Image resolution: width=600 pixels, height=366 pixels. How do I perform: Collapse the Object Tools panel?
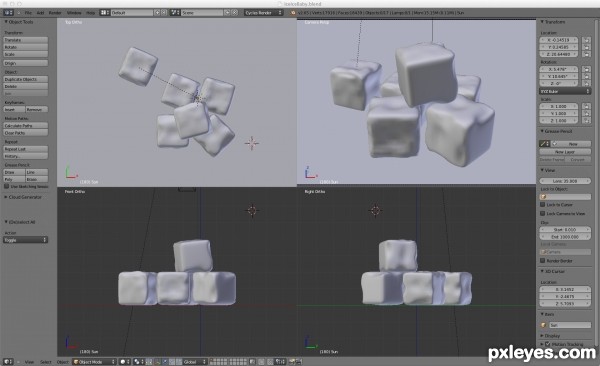(6, 22)
